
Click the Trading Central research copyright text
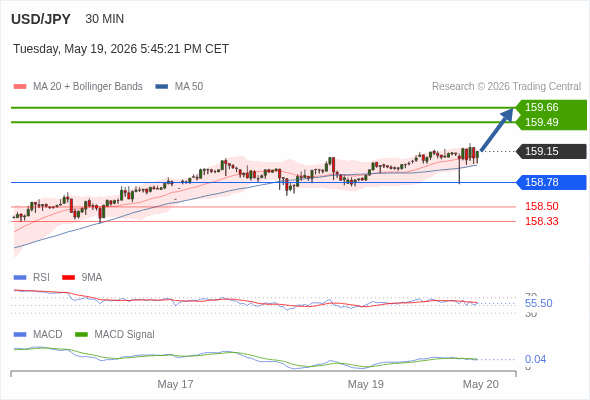(x=506, y=87)
